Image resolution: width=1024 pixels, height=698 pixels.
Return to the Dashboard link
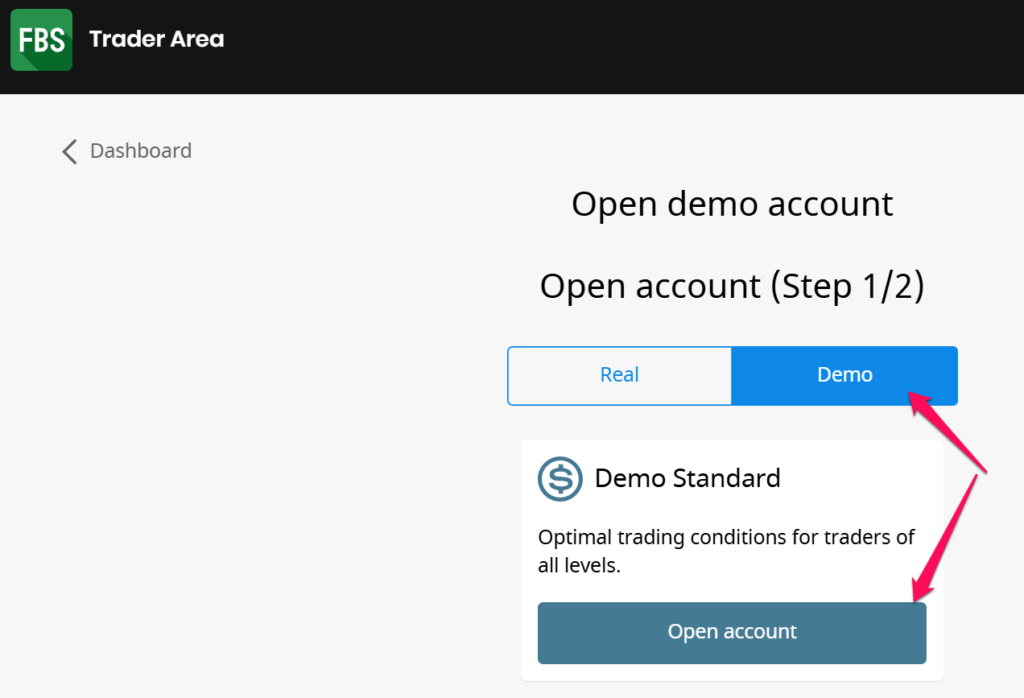[x=140, y=151]
